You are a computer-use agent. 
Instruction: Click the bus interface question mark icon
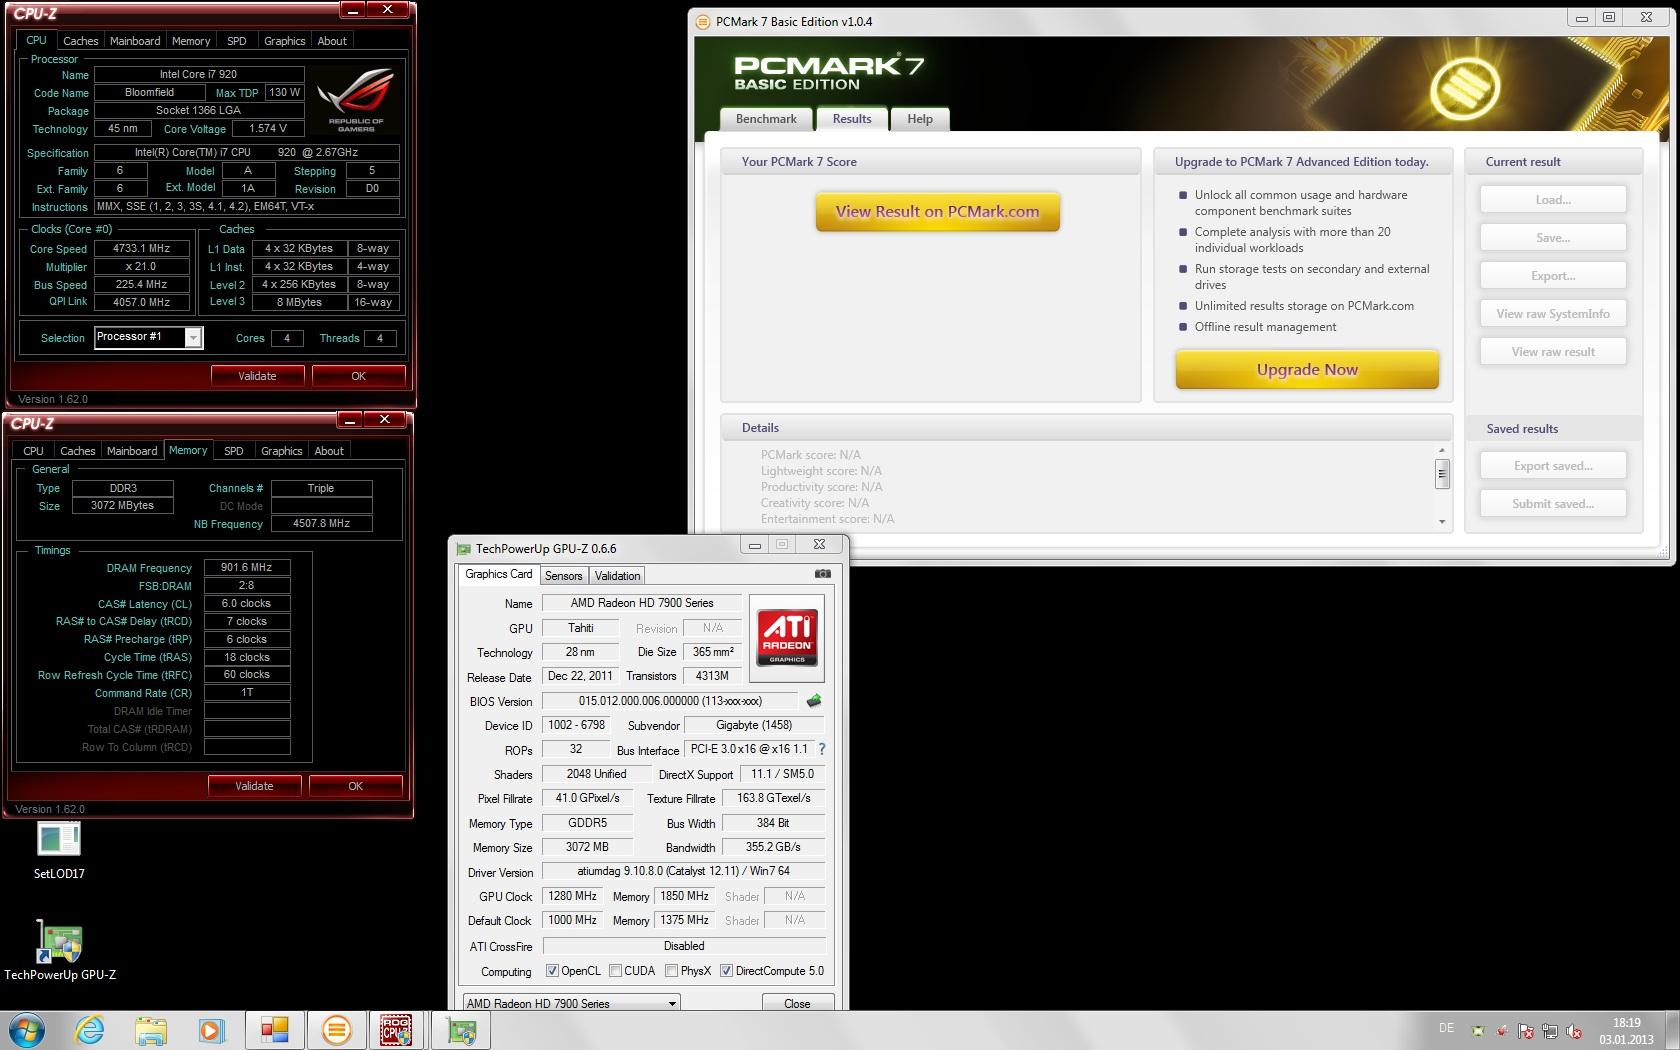[822, 749]
